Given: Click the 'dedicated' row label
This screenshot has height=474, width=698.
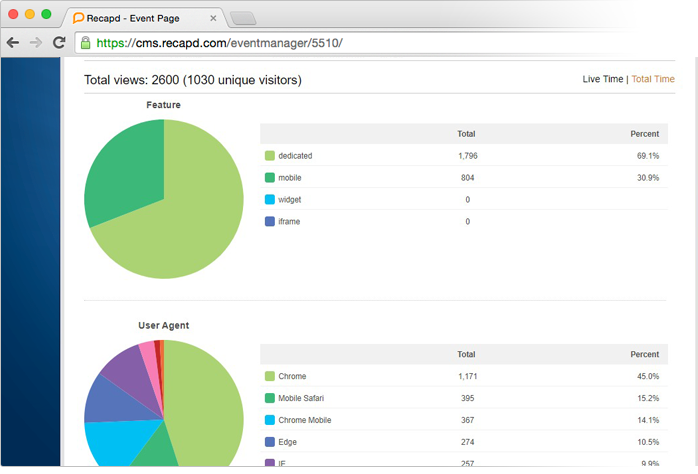Looking at the screenshot, I should 295,156.
